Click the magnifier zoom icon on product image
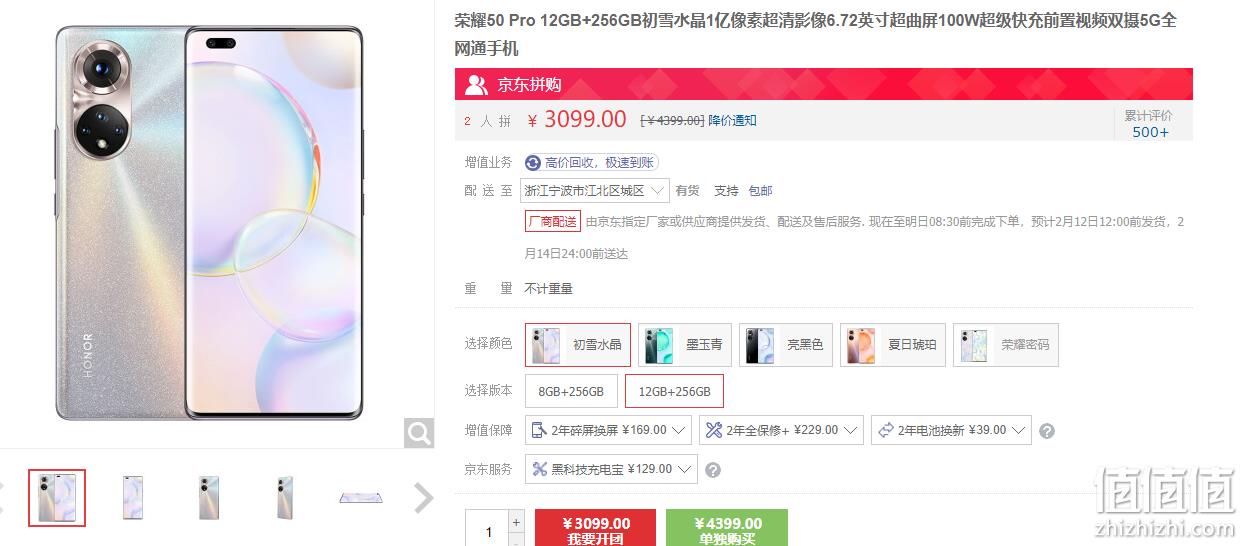Image resolution: width=1244 pixels, height=546 pixels. pos(419,433)
